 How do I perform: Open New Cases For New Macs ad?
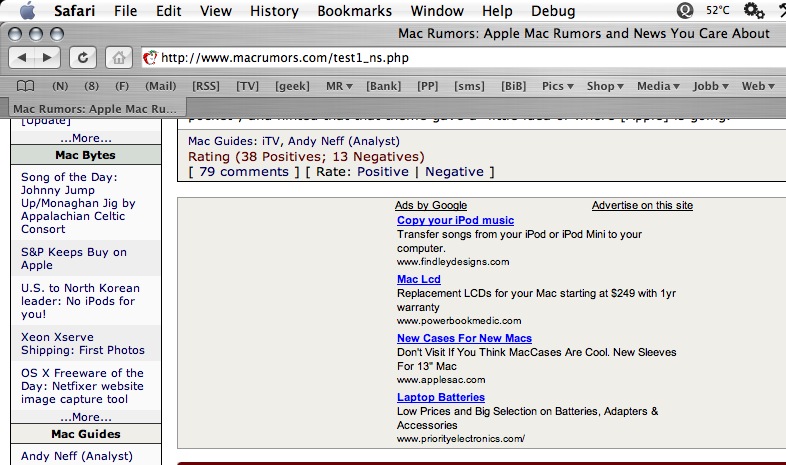(x=464, y=338)
